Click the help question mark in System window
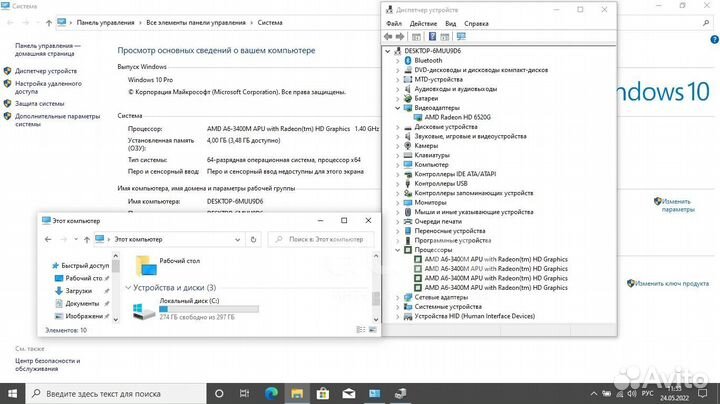 tap(714, 40)
